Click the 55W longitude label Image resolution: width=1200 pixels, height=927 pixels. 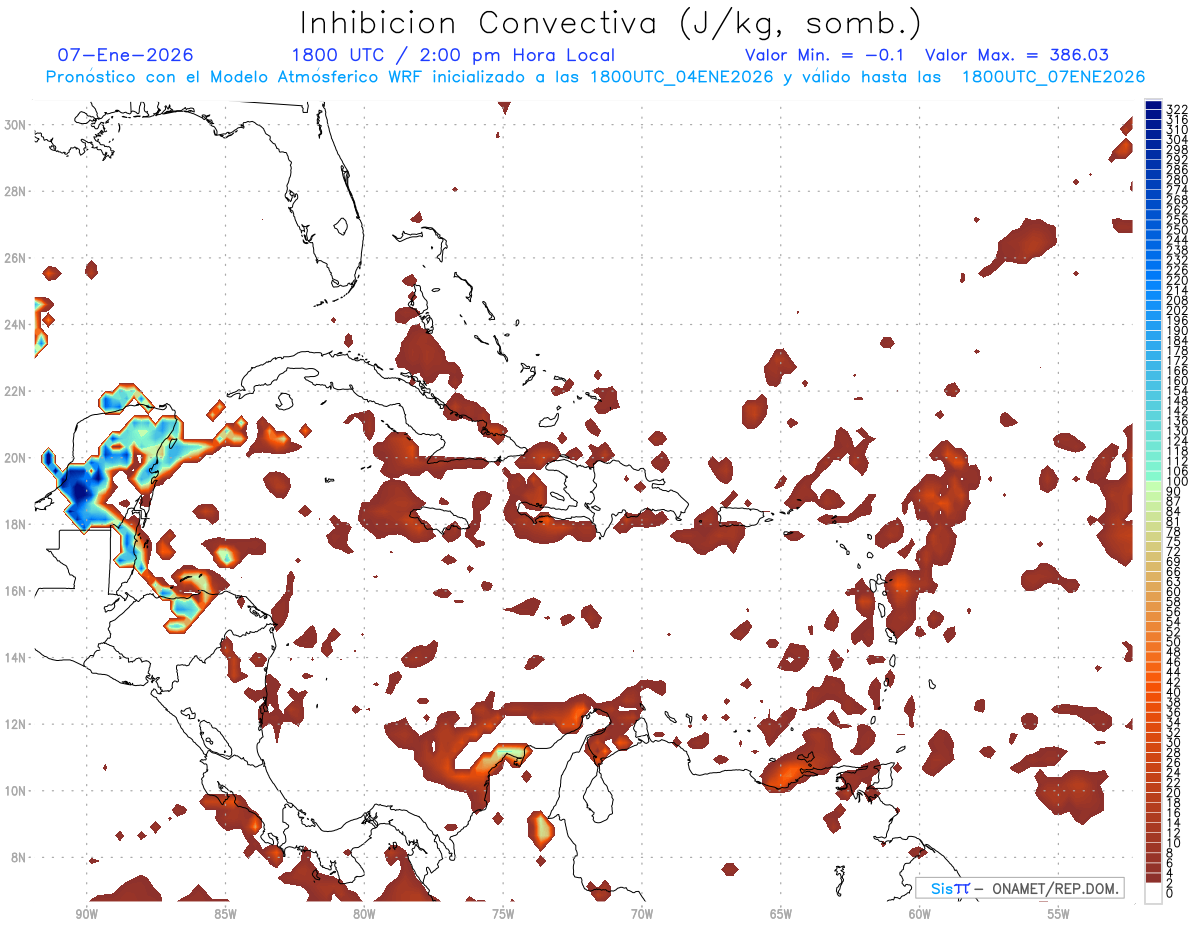(1059, 914)
